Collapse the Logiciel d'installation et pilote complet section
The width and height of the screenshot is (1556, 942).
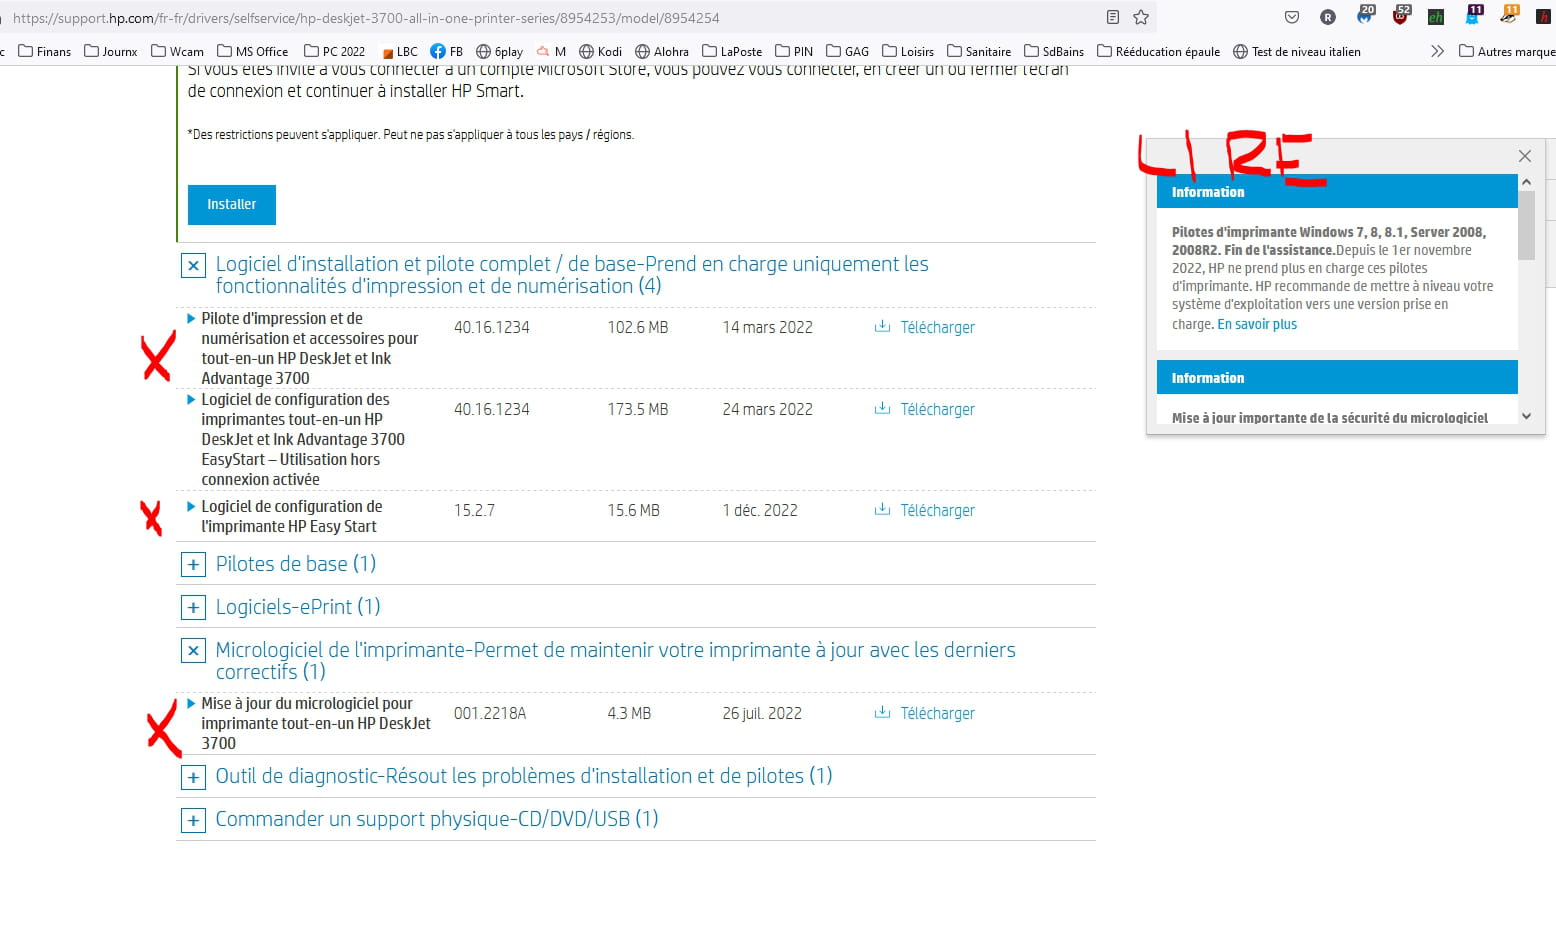click(x=193, y=266)
